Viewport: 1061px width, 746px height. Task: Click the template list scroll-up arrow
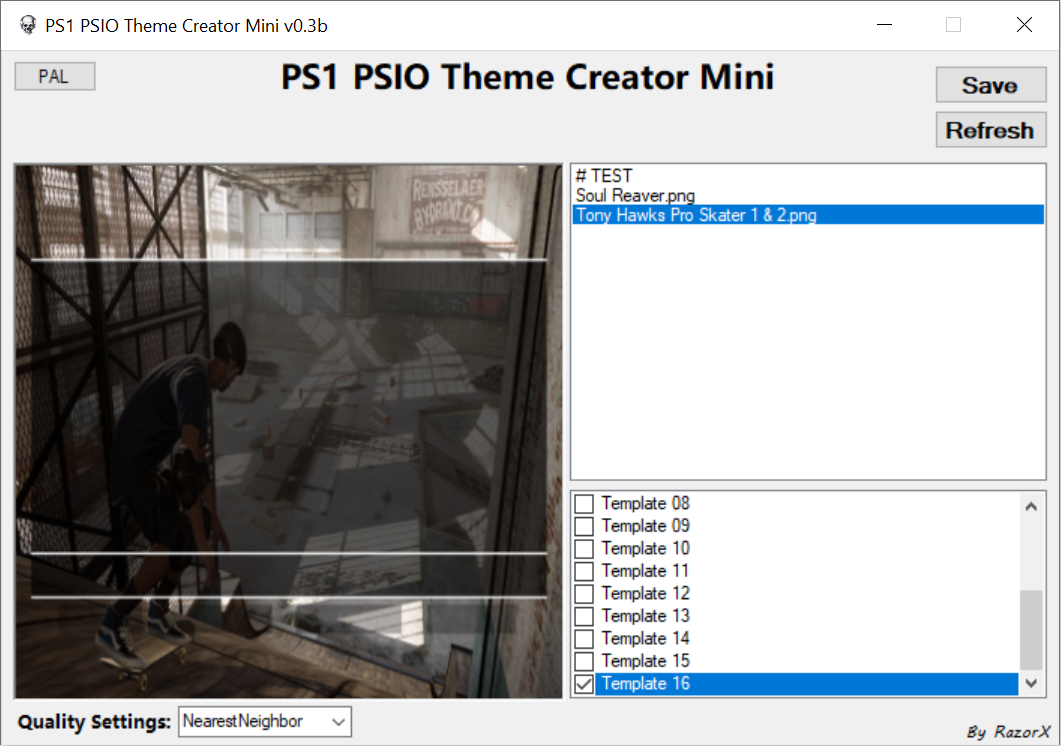pos(1031,506)
